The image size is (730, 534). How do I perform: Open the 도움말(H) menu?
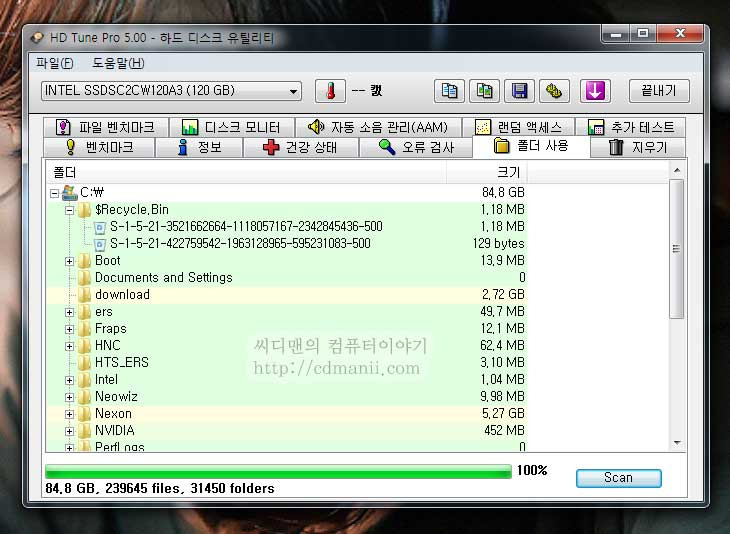point(118,63)
